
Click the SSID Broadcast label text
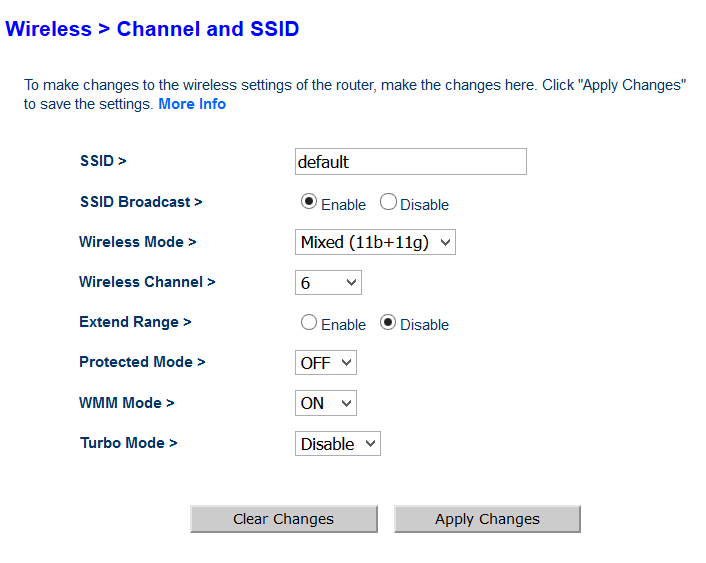click(141, 202)
